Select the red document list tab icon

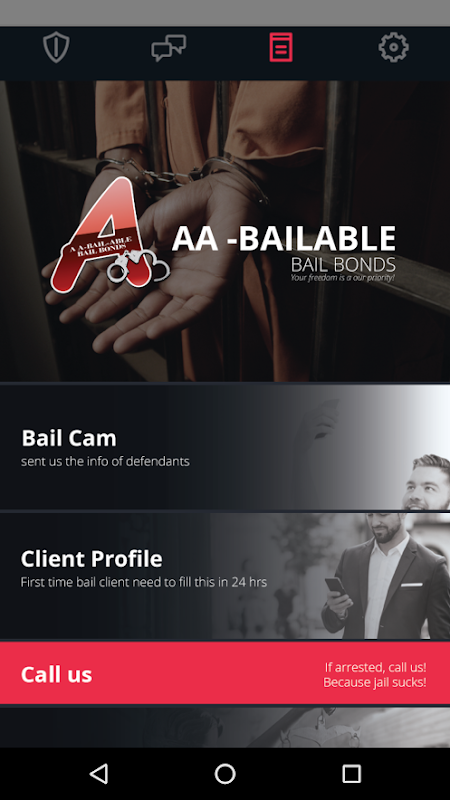(281, 47)
